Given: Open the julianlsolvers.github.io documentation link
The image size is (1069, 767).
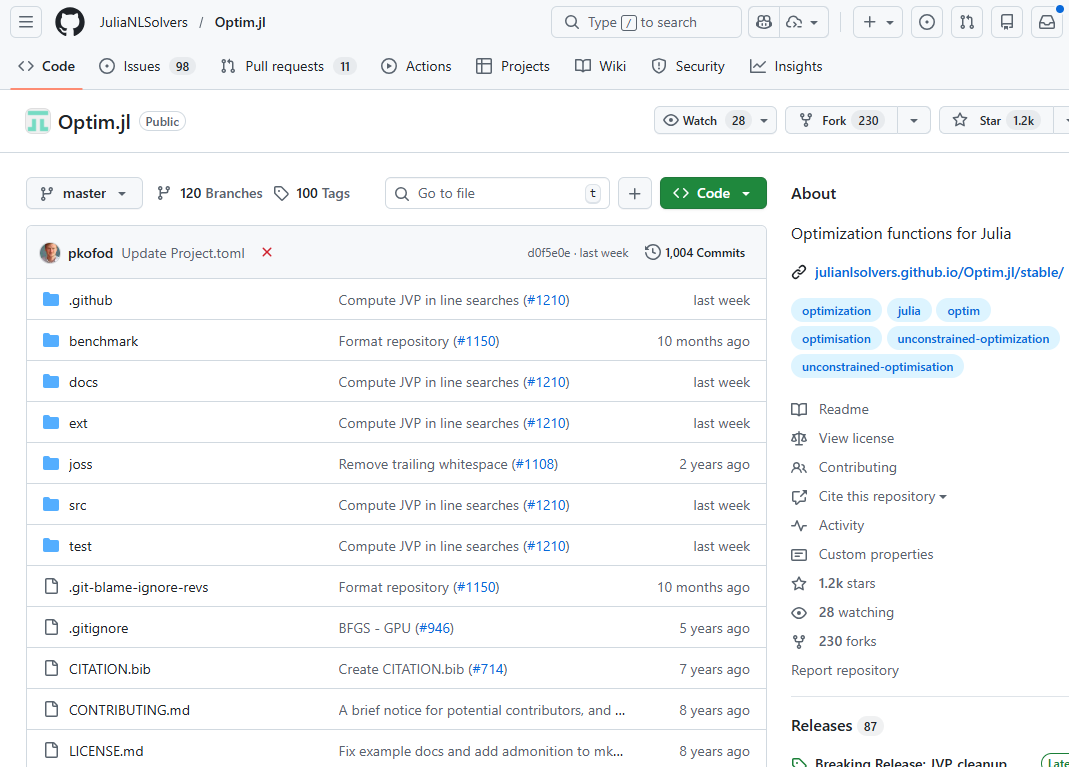Looking at the screenshot, I should [938, 272].
